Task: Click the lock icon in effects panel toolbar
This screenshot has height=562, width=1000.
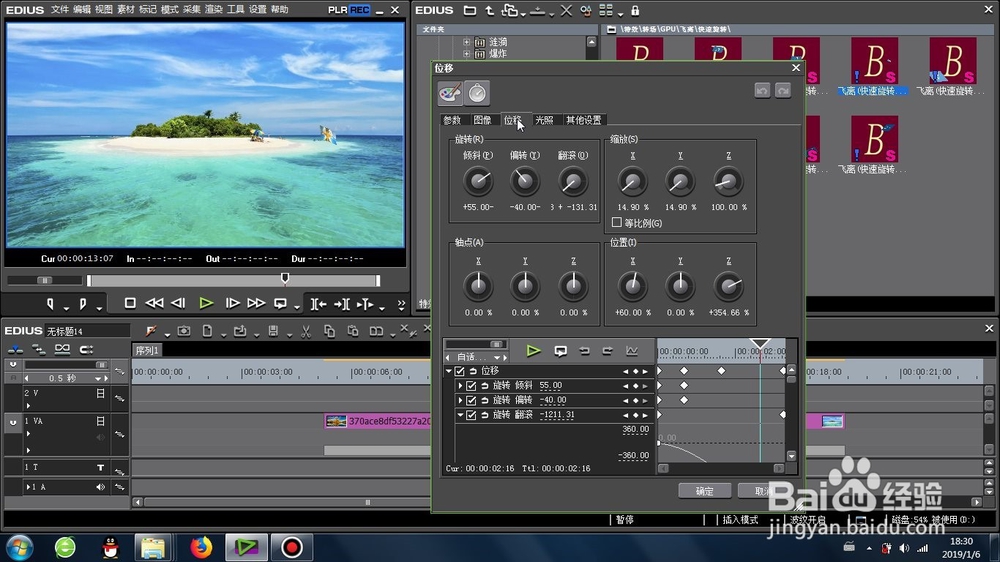Action: tap(635, 11)
